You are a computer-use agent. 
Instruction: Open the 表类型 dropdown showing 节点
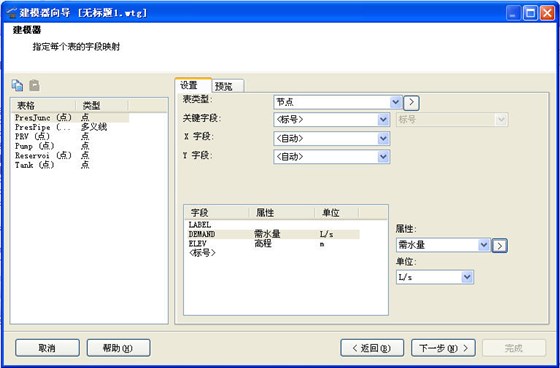(x=338, y=102)
